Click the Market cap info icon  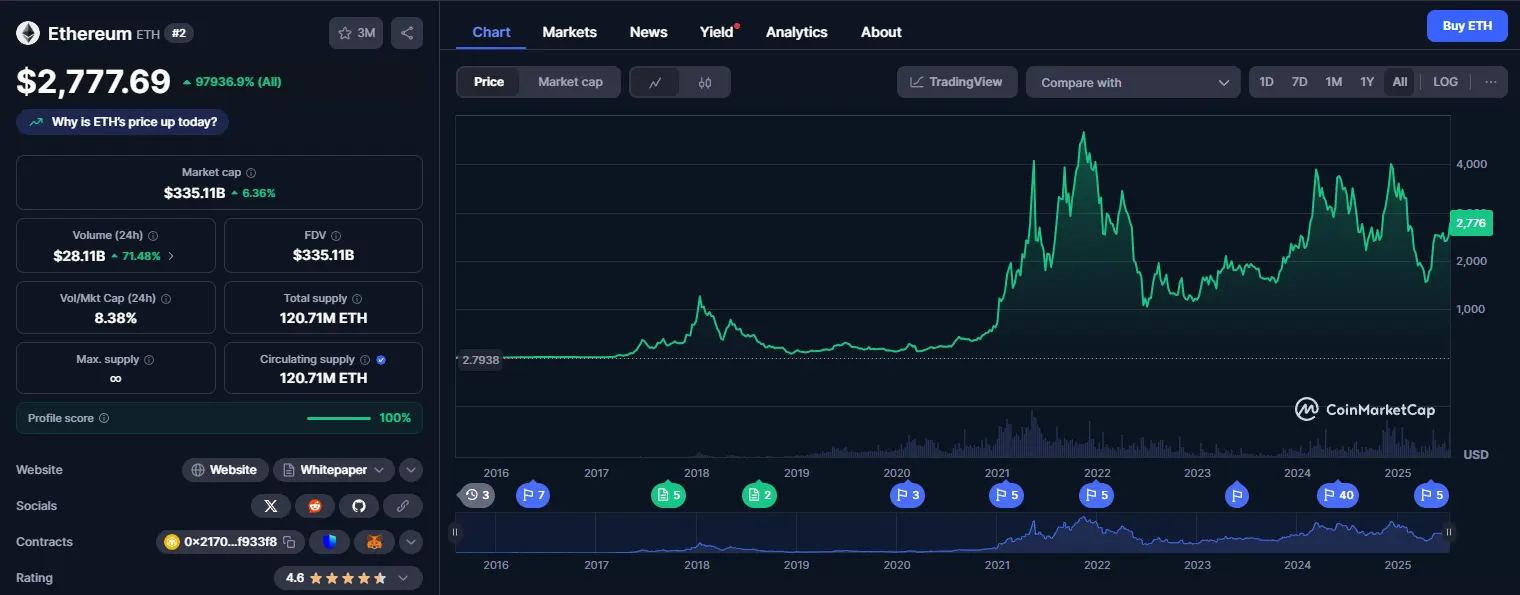pyautogui.click(x=251, y=173)
